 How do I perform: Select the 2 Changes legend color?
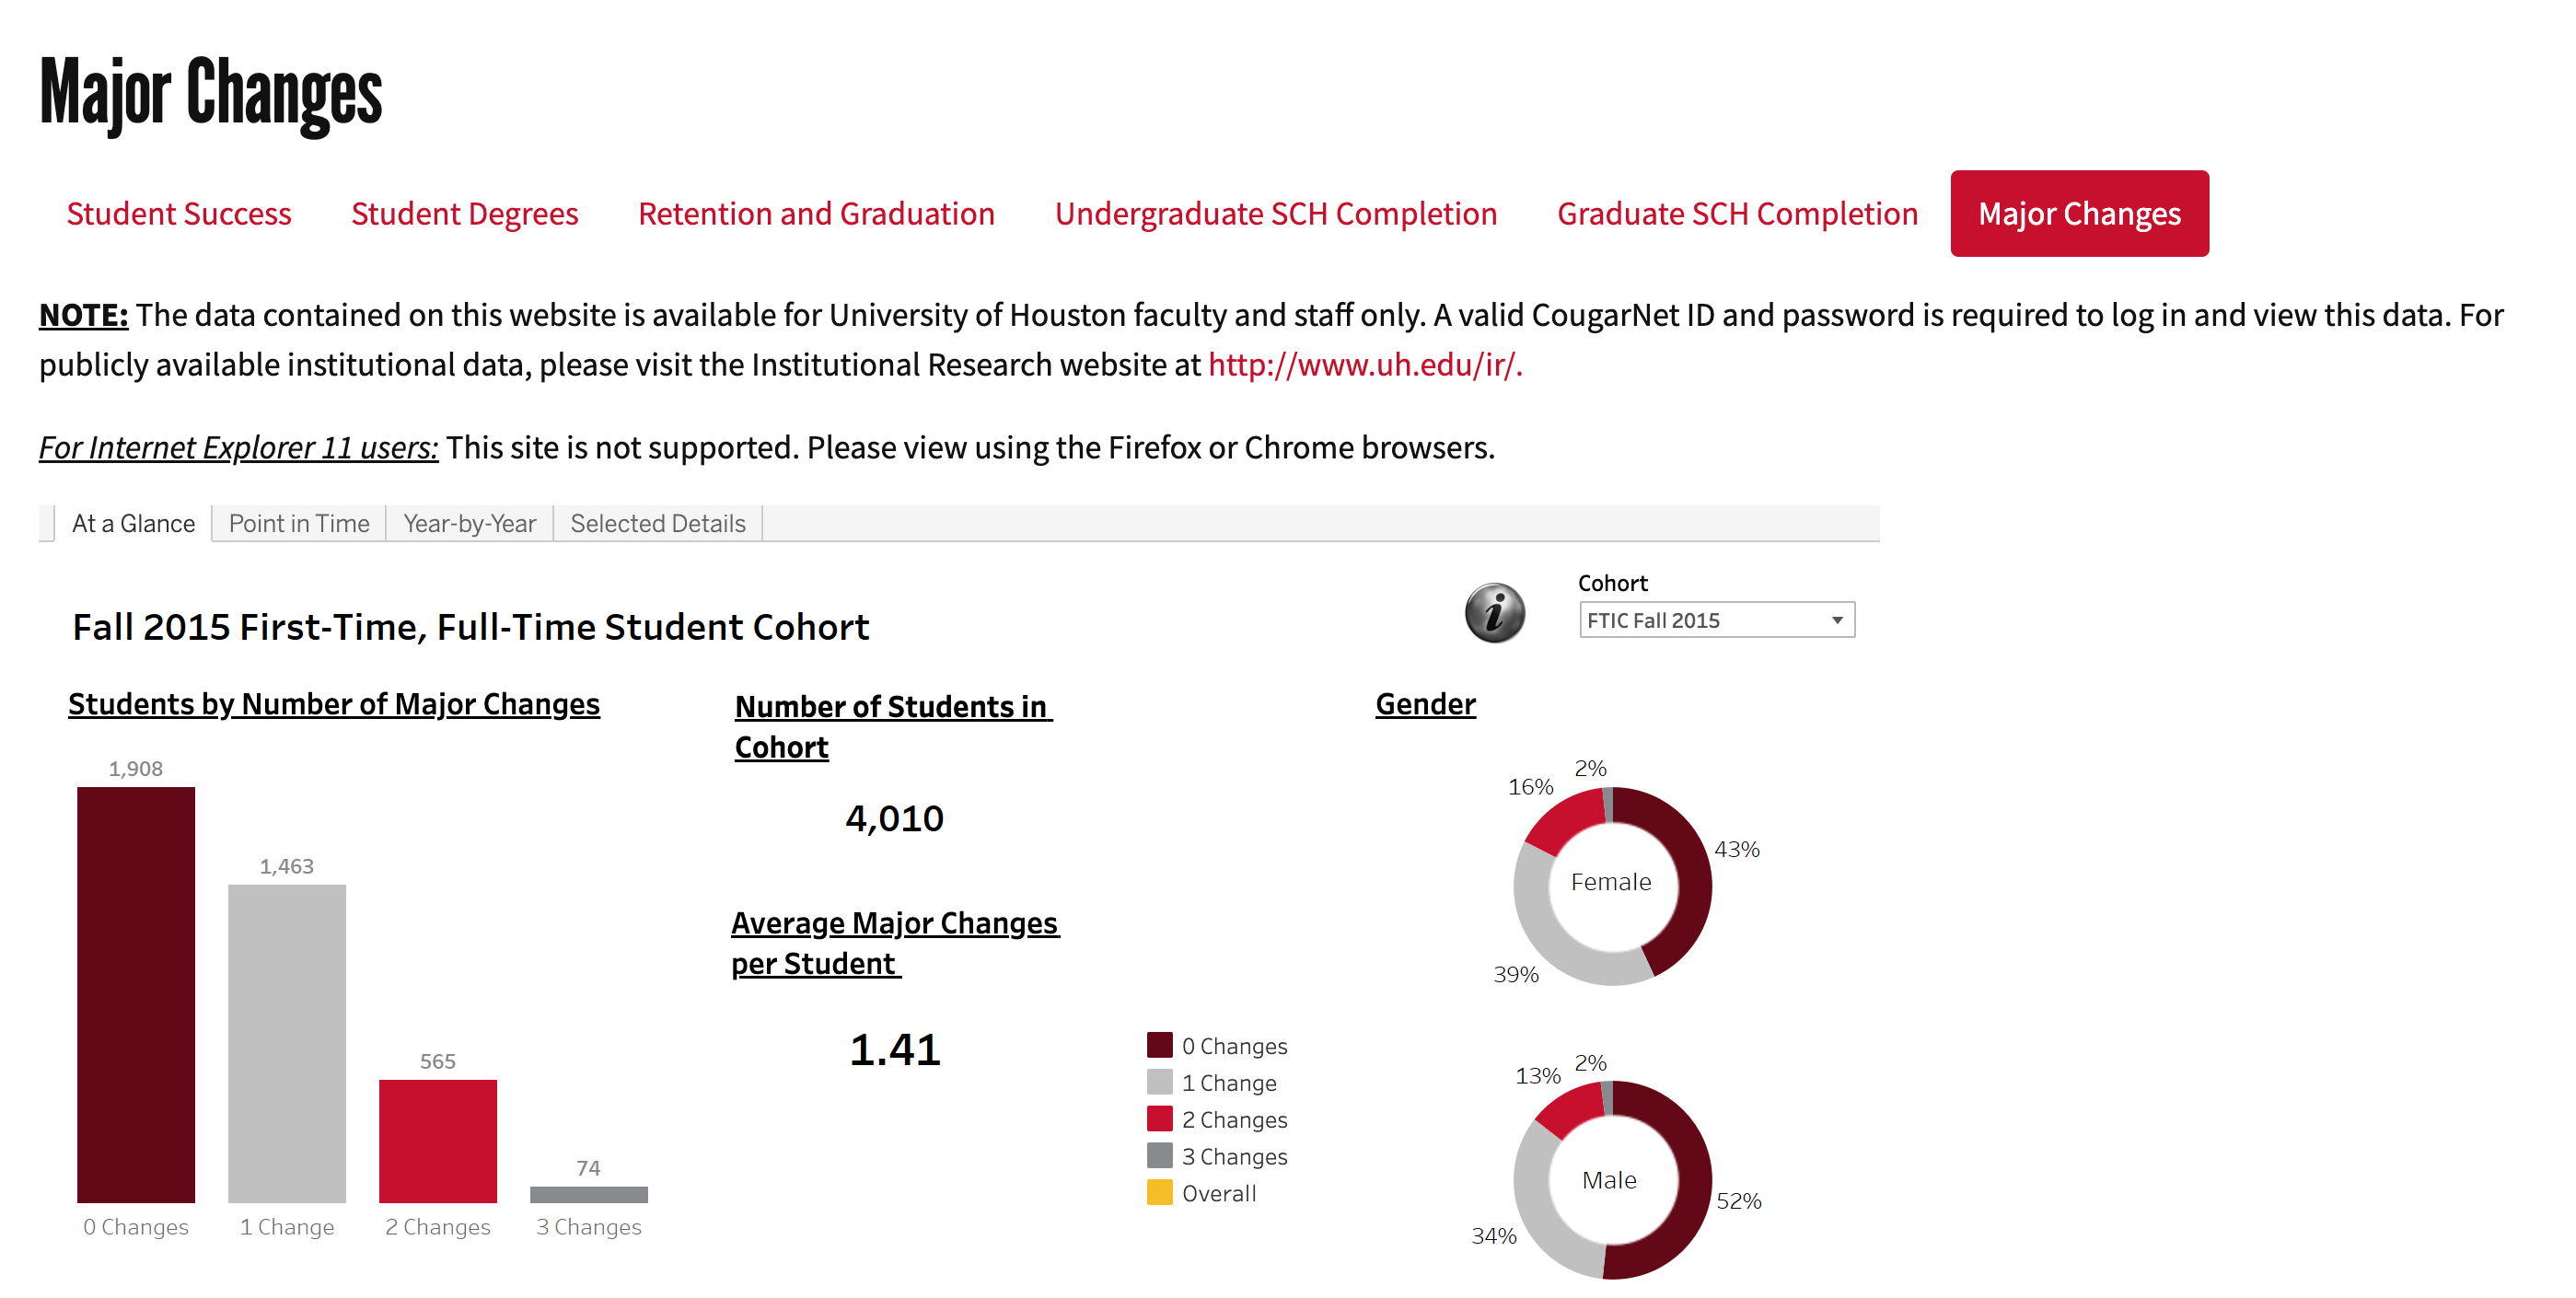pyautogui.click(x=1159, y=1119)
